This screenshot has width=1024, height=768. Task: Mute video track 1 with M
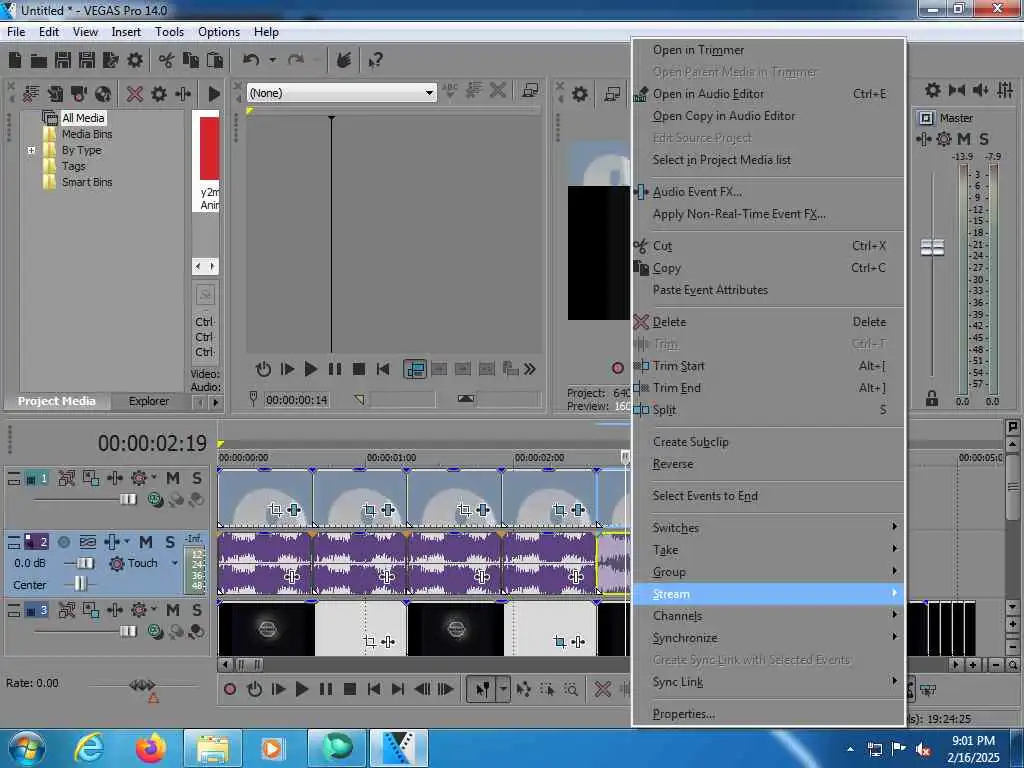[x=173, y=478]
